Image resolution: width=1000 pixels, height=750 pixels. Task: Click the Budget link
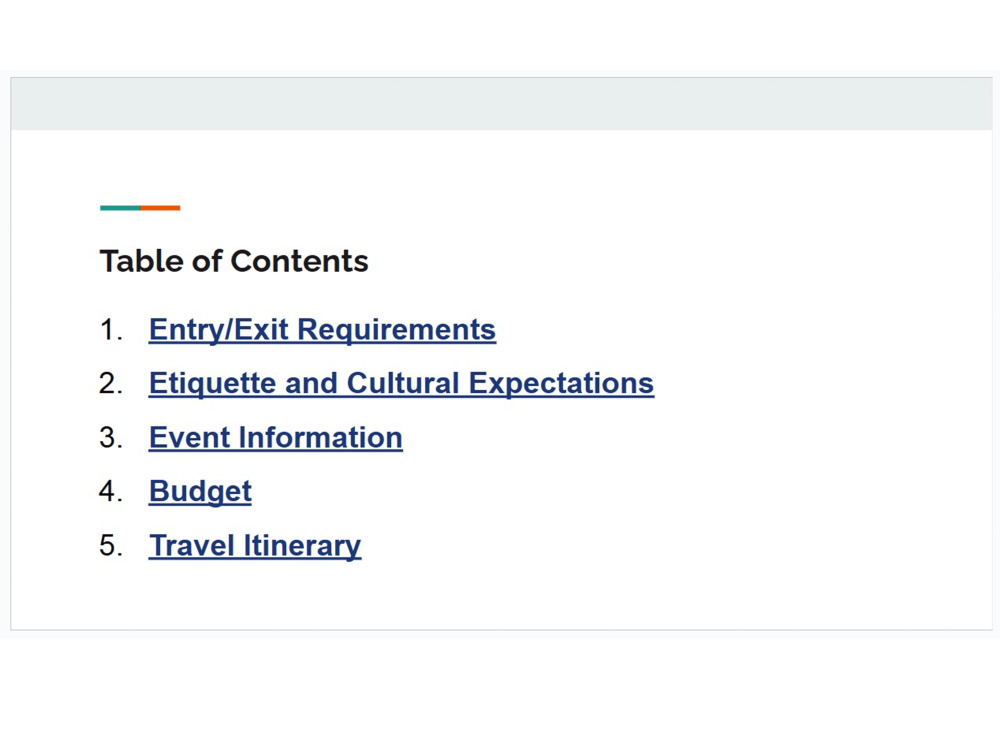point(200,492)
